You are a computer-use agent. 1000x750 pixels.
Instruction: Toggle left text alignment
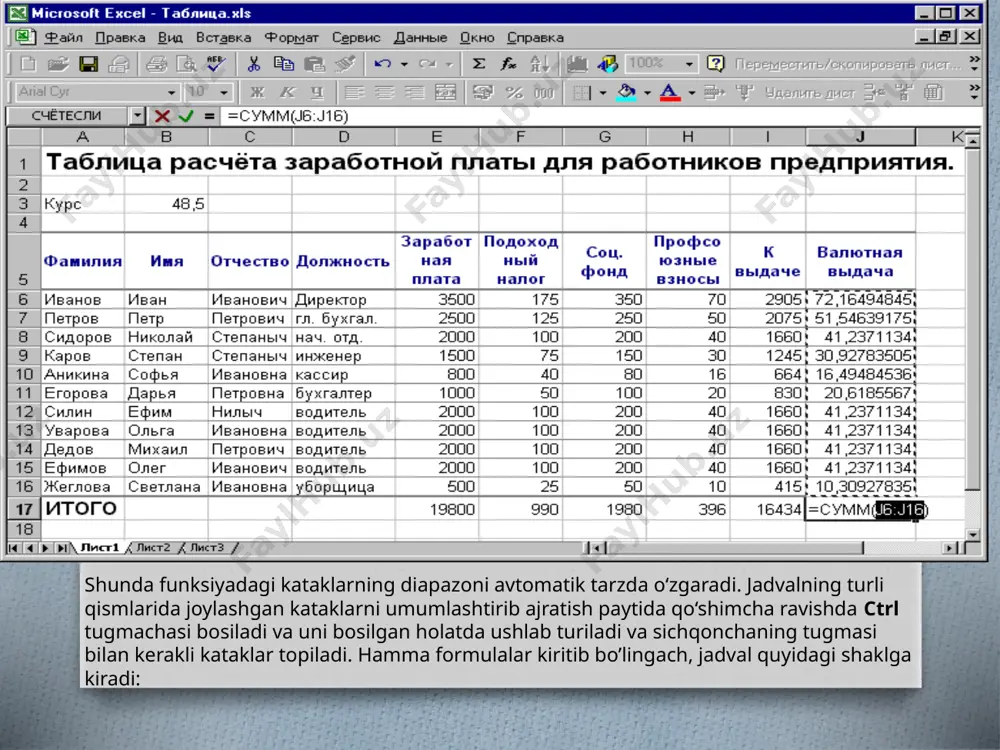pyautogui.click(x=354, y=93)
